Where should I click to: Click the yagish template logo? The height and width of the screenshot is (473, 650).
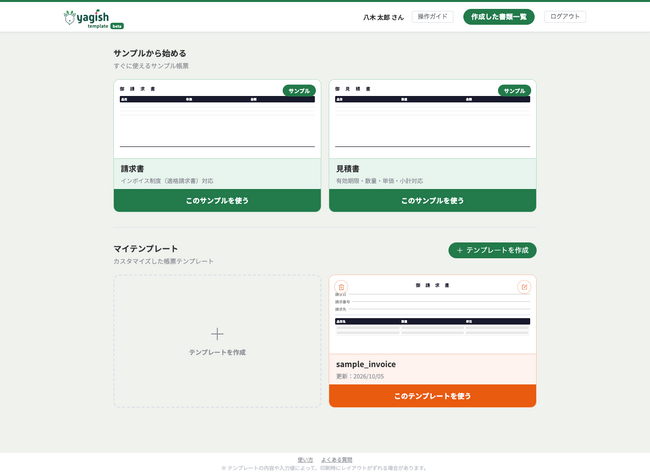pyautogui.click(x=93, y=19)
